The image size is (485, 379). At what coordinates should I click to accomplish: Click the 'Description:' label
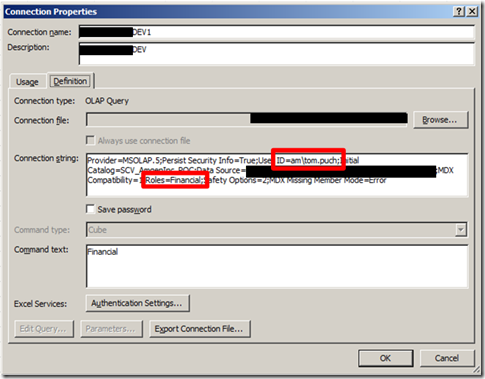pos(28,47)
